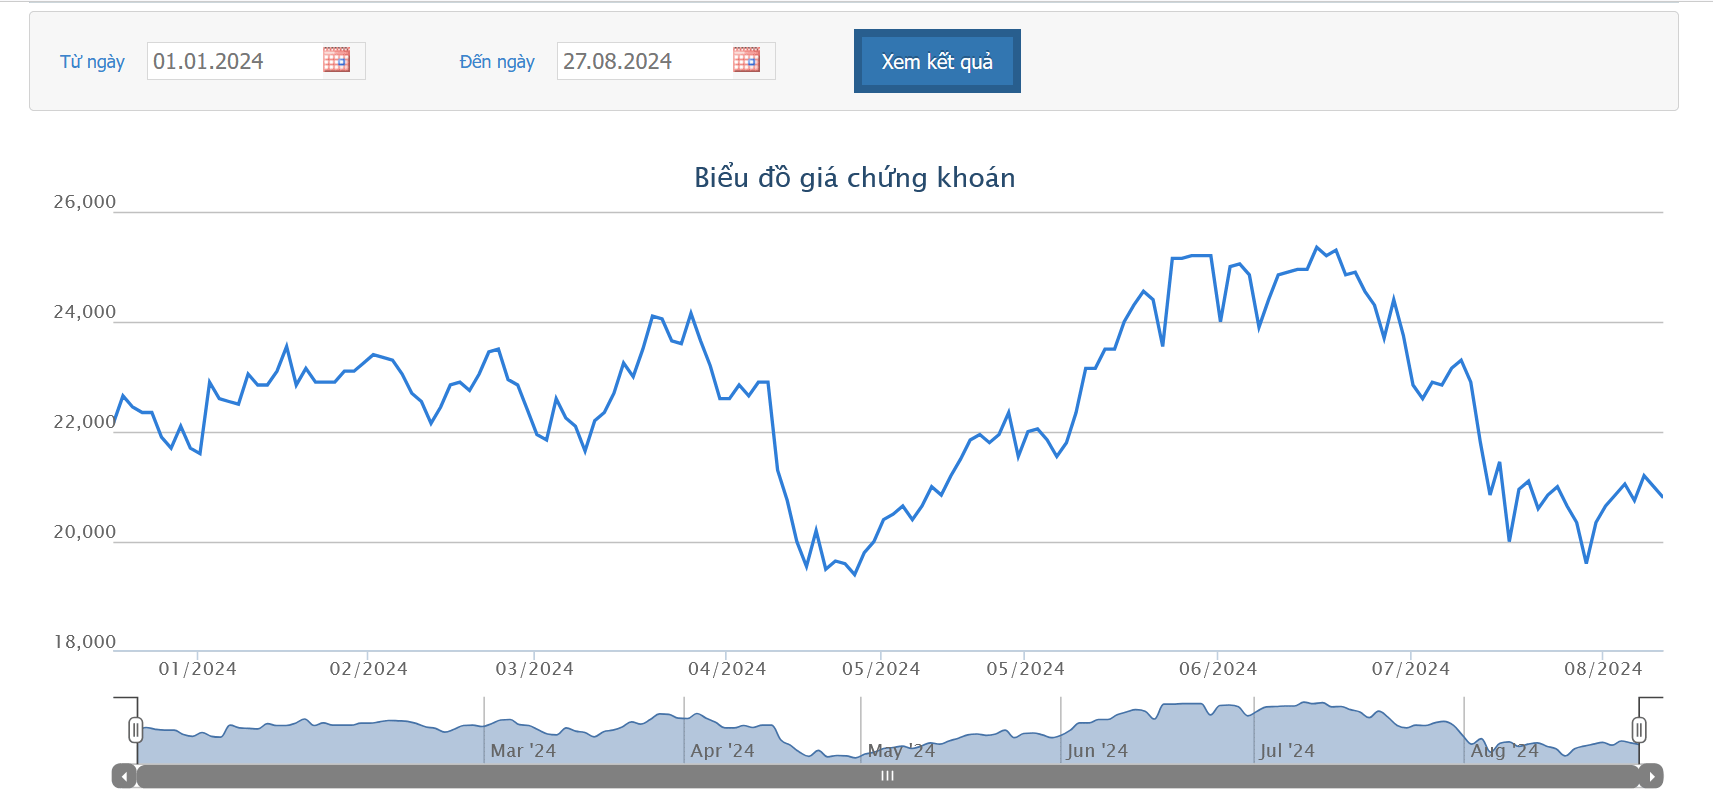Open the calendar picker for Từ ngày

(336, 60)
